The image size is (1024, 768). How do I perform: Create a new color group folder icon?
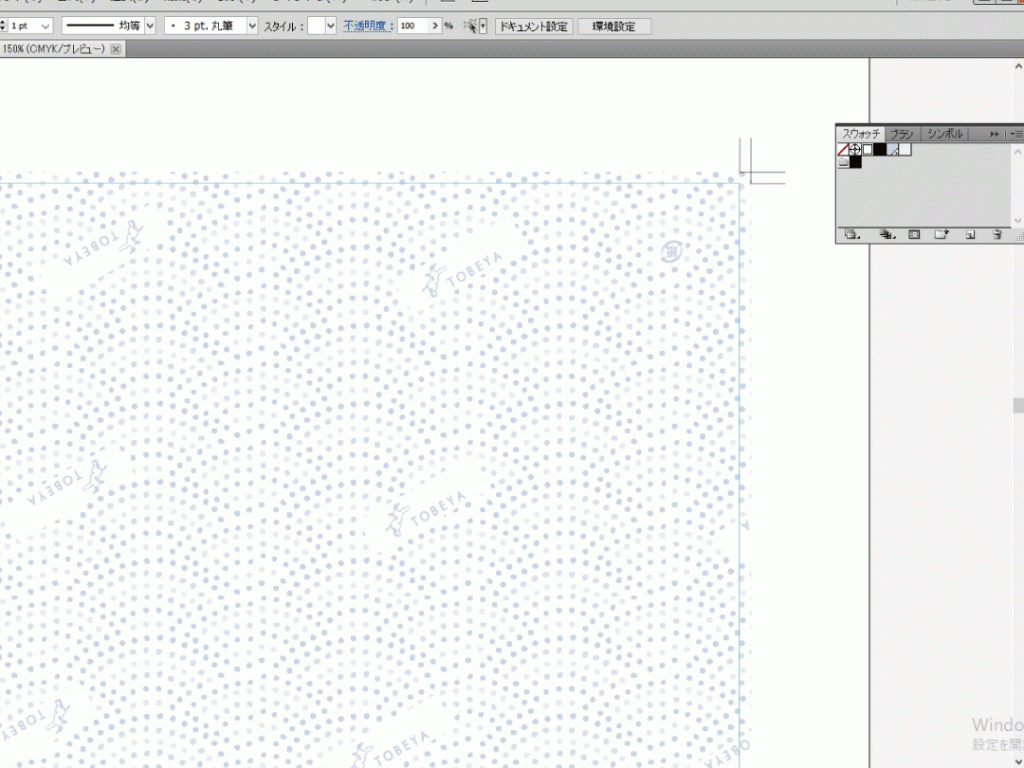(941, 234)
